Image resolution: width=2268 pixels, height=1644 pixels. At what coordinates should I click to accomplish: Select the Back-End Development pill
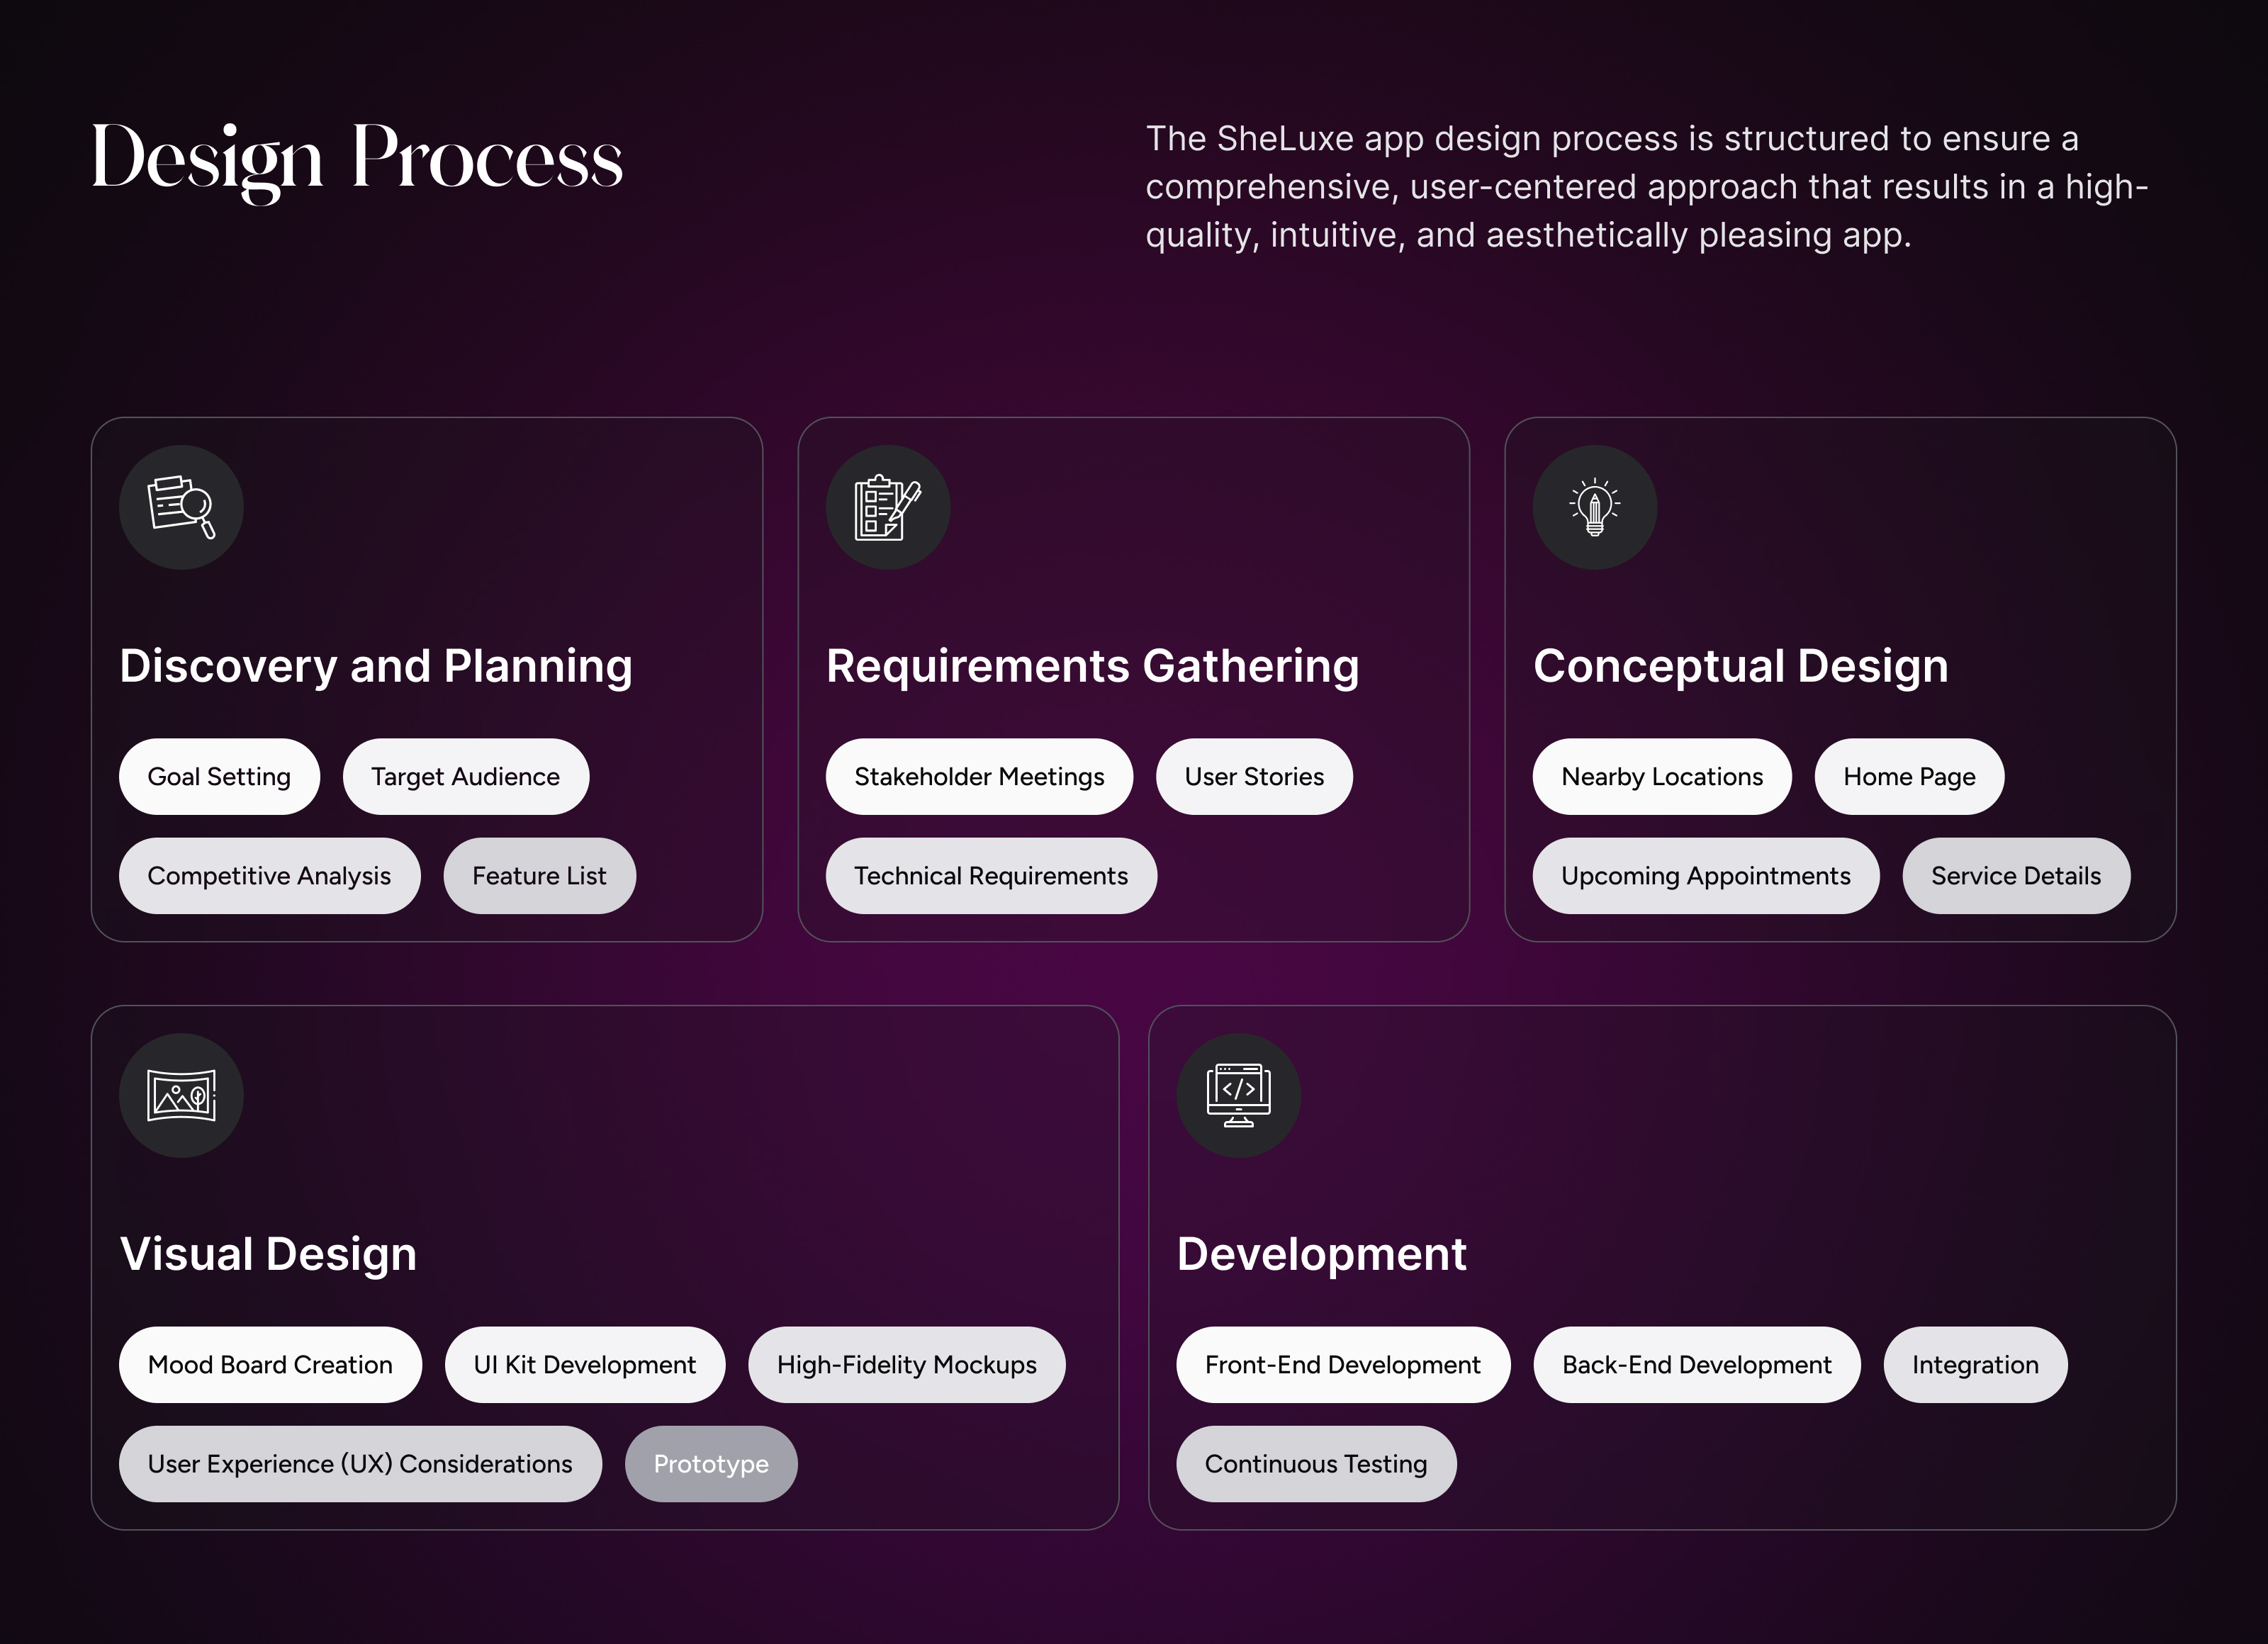(x=1697, y=1365)
